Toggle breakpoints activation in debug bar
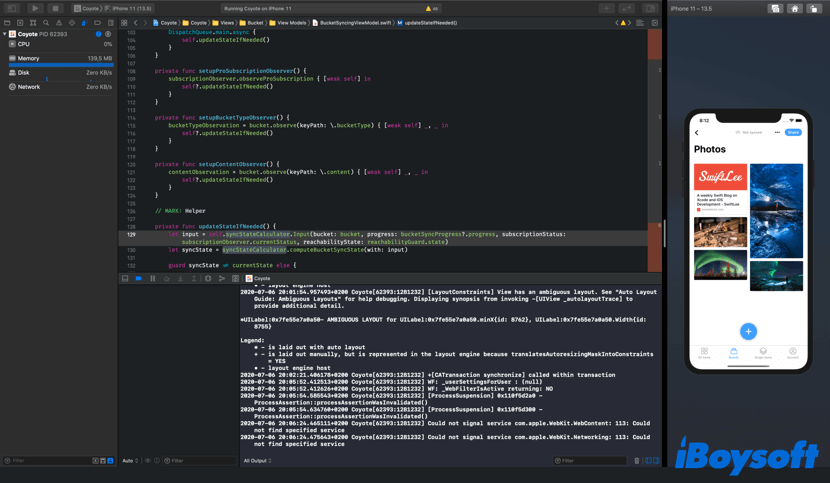Image resolution: width=830 pixels, height=483 pixels. click(138, 279)
